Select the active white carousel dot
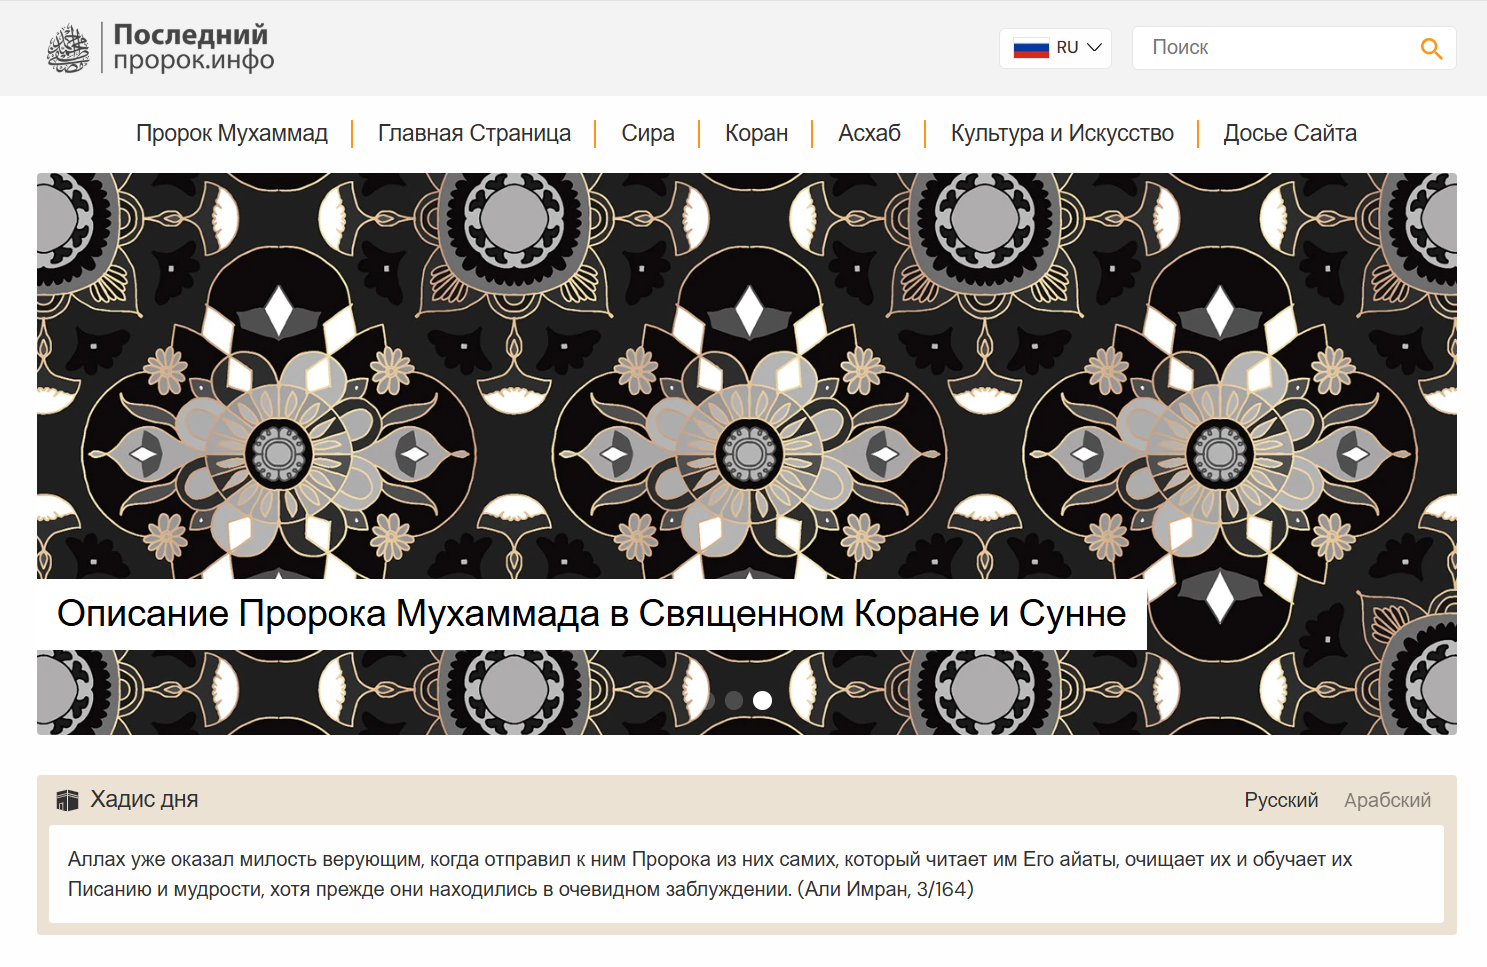 (762, 700)
